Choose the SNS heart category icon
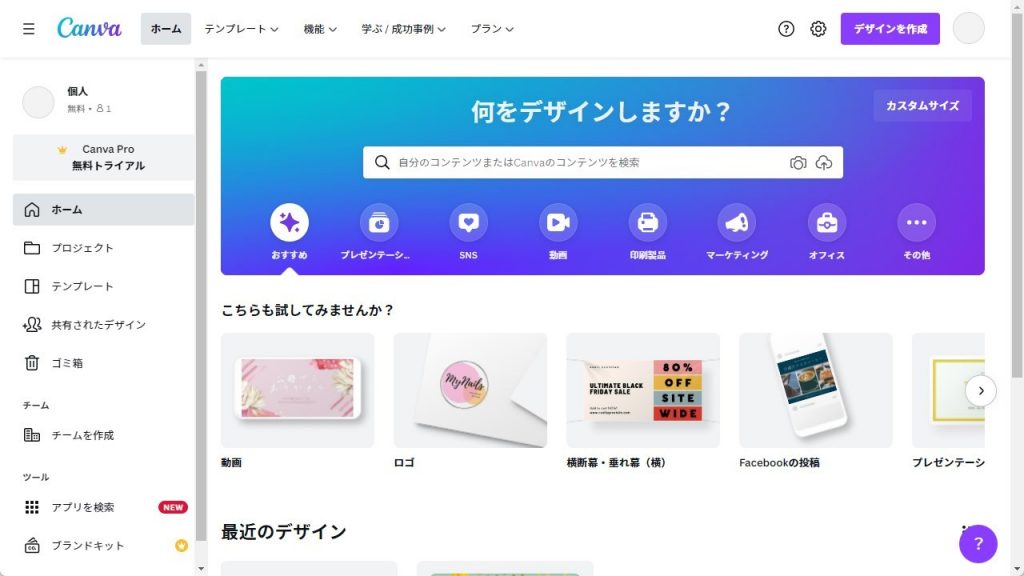This screenshot has width=1024, height=576. (x=468, y=223)
